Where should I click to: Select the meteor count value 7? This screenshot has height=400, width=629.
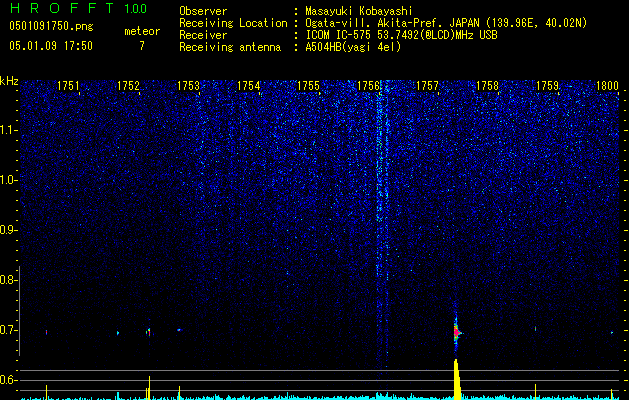pos(142,46)
